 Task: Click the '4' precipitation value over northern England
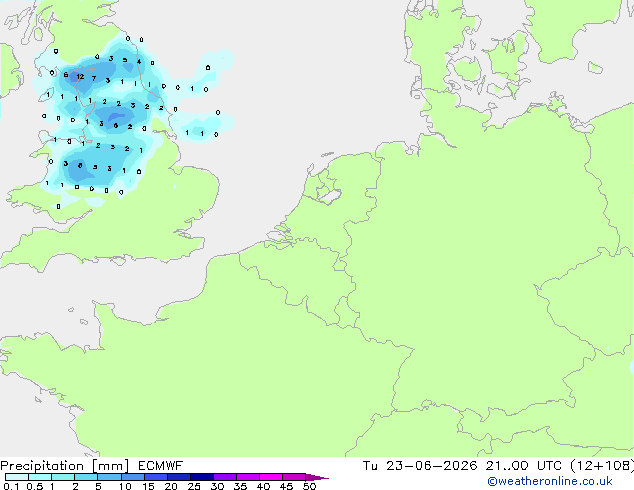pos(139,61)
